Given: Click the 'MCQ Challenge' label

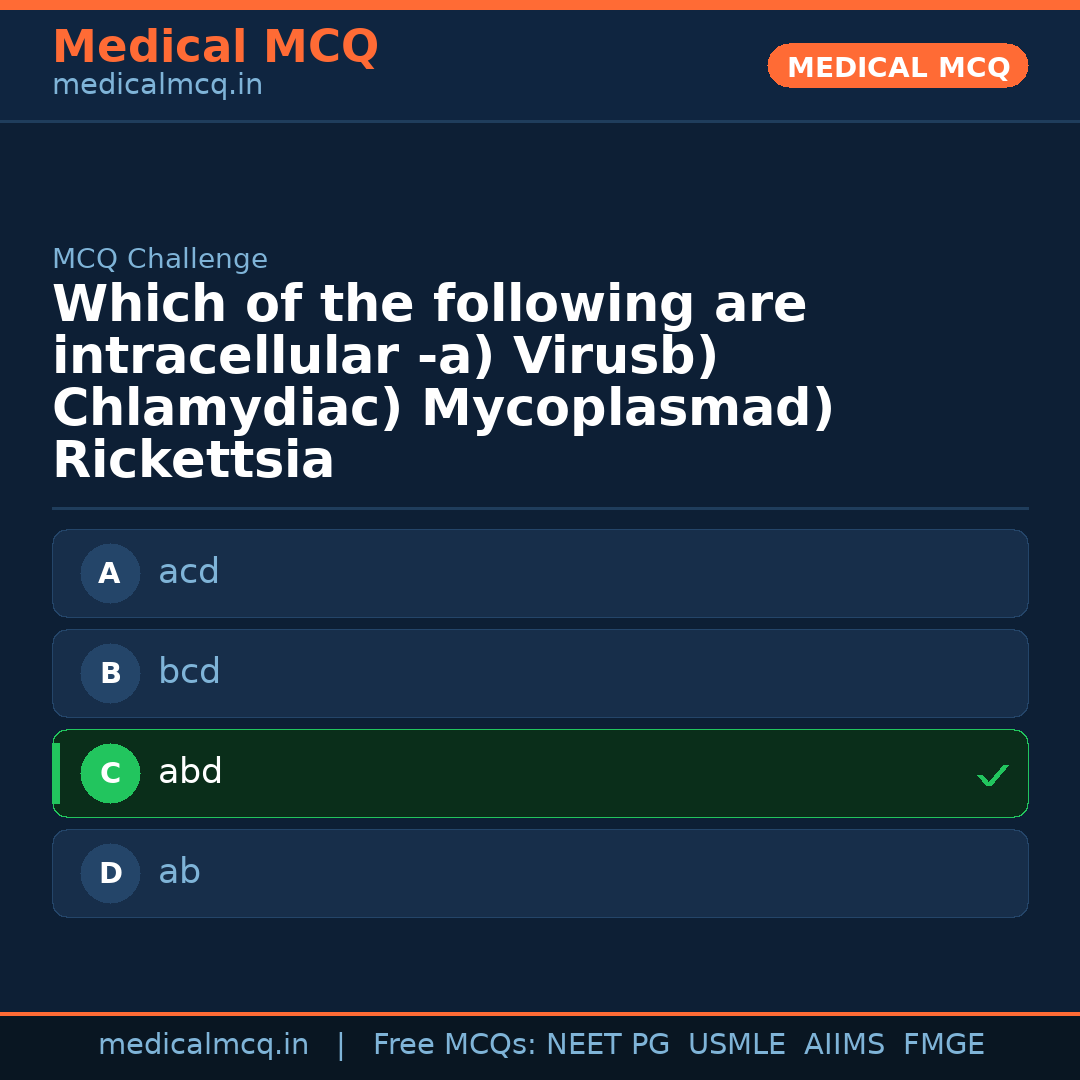Looking at the screenshot, I should pyautogui.click(x=160, y=259).
